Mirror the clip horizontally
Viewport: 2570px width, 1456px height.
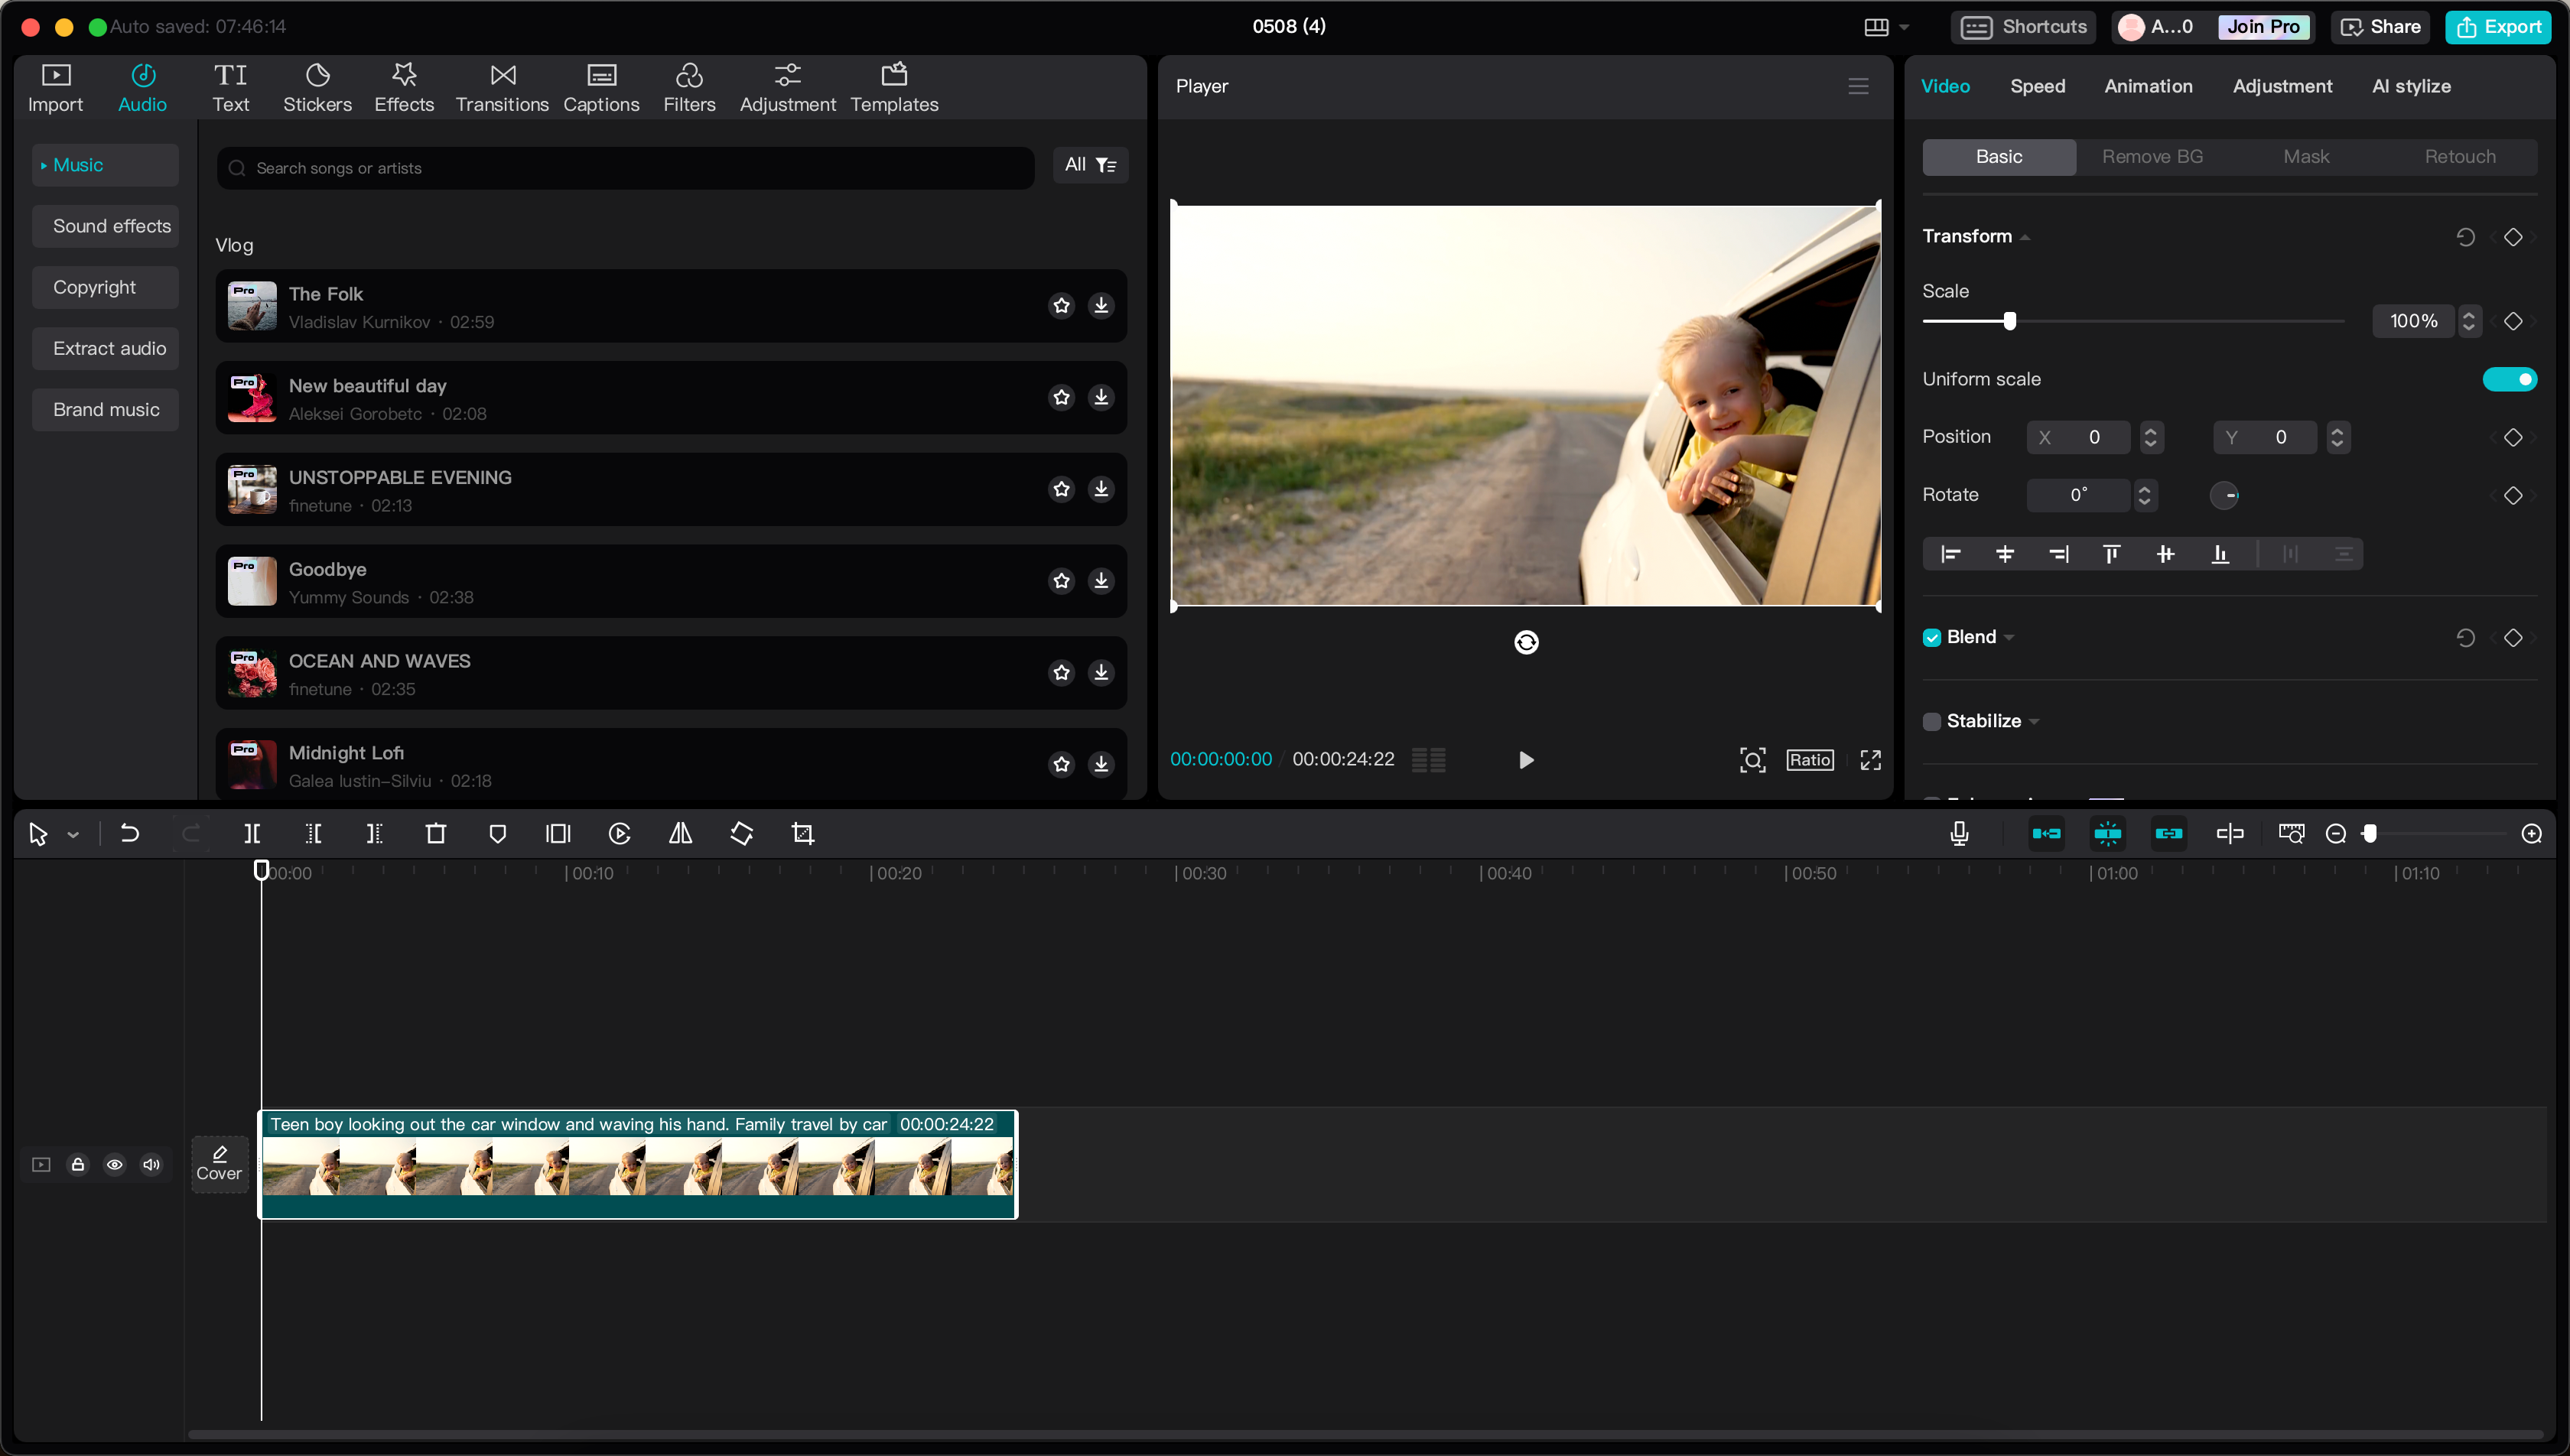(680, 833)
